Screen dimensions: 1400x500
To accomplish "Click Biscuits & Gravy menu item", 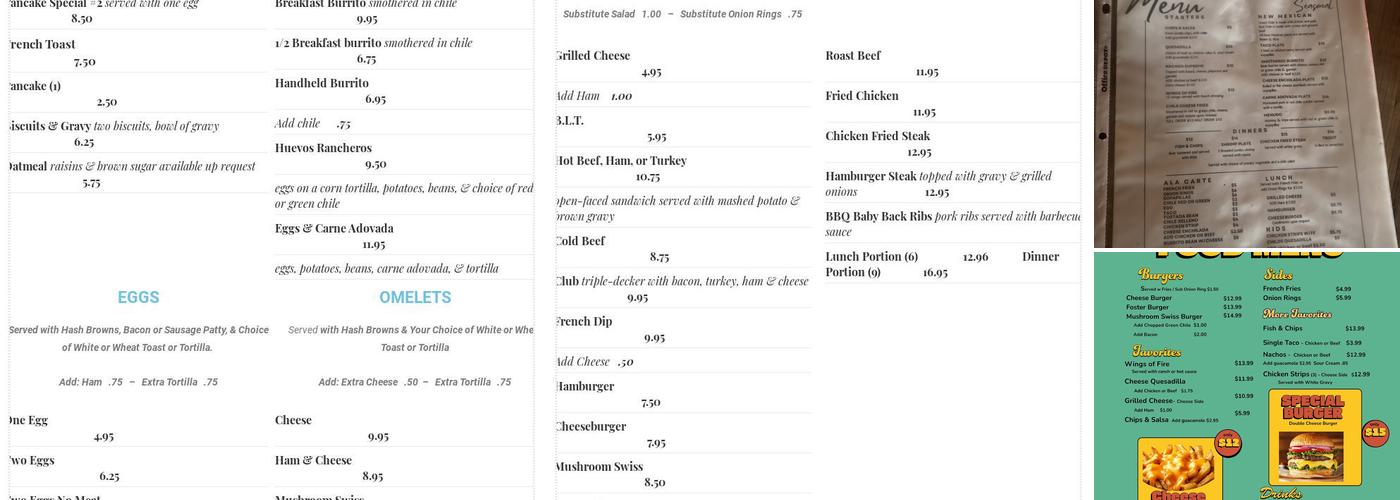I will (x=46, y=126).
